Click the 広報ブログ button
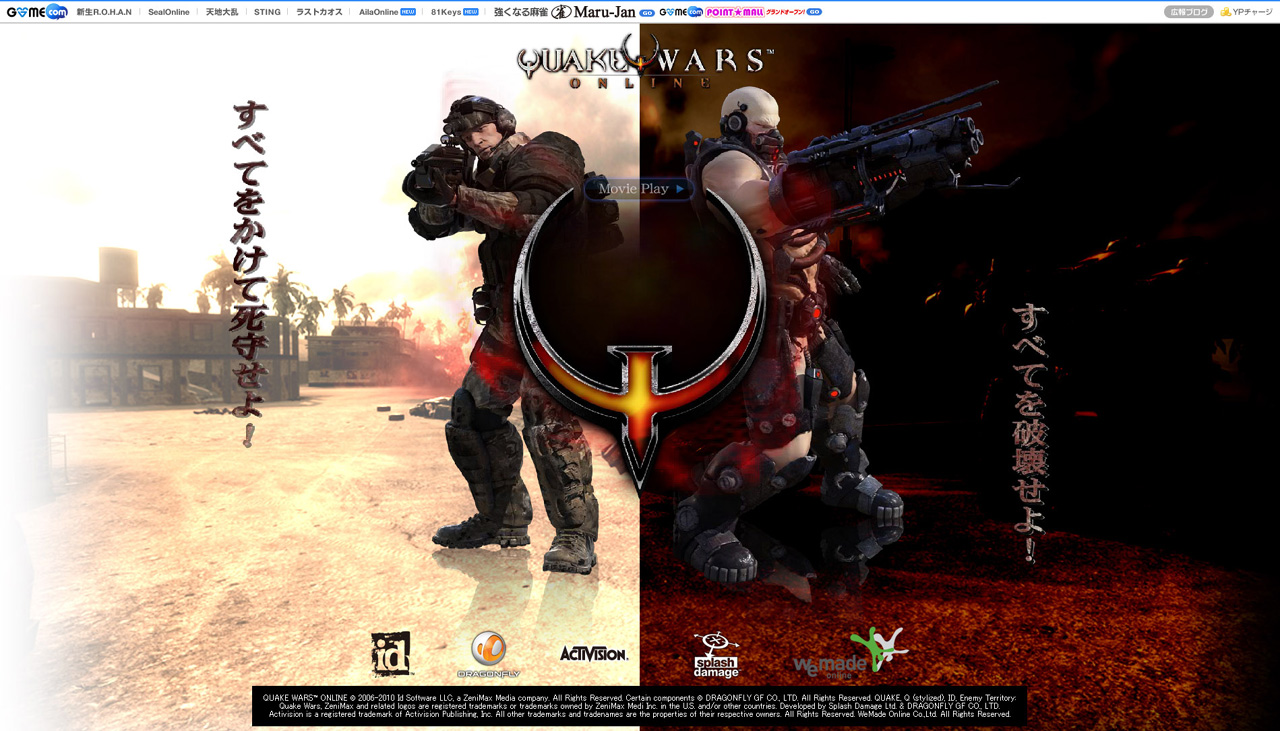 coord(1188,12)
